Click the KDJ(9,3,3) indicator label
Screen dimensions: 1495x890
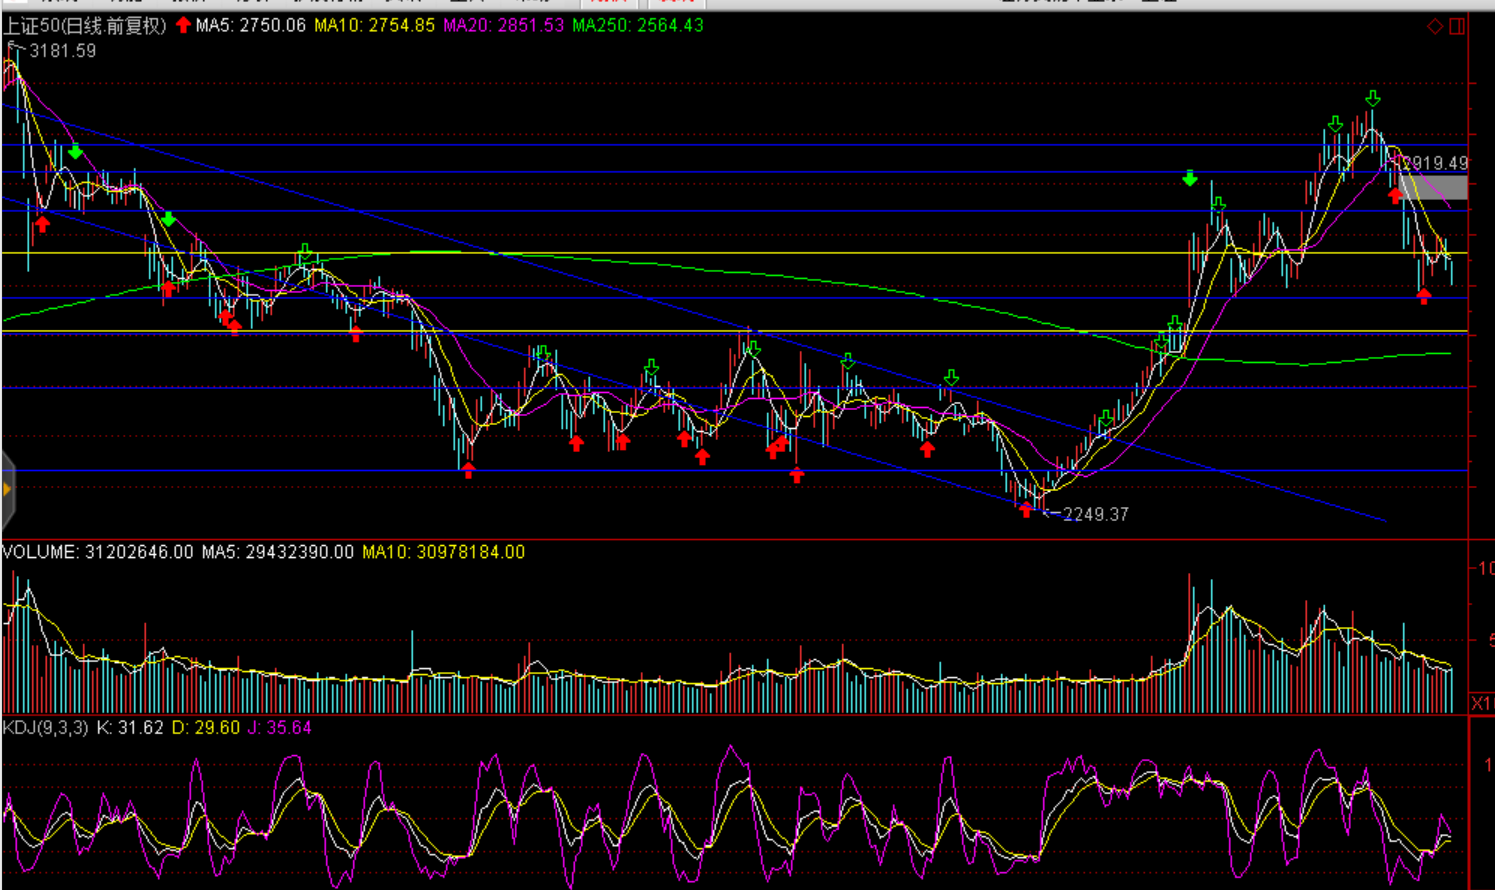coord(46,728)
